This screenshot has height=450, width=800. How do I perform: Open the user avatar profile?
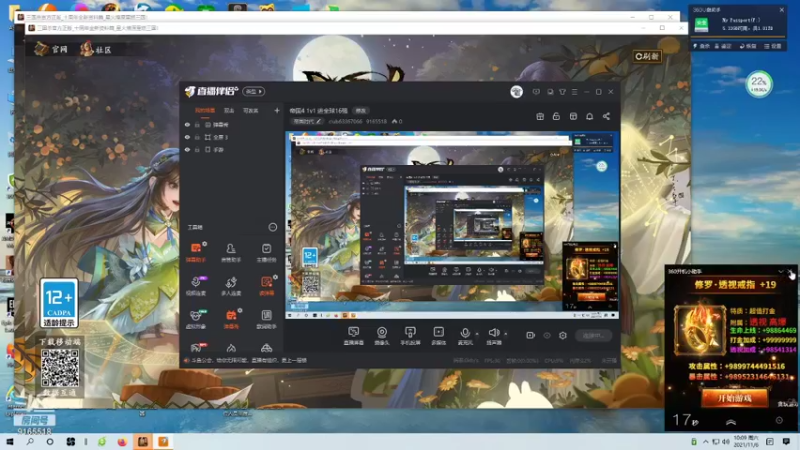(x=516, y=92)
